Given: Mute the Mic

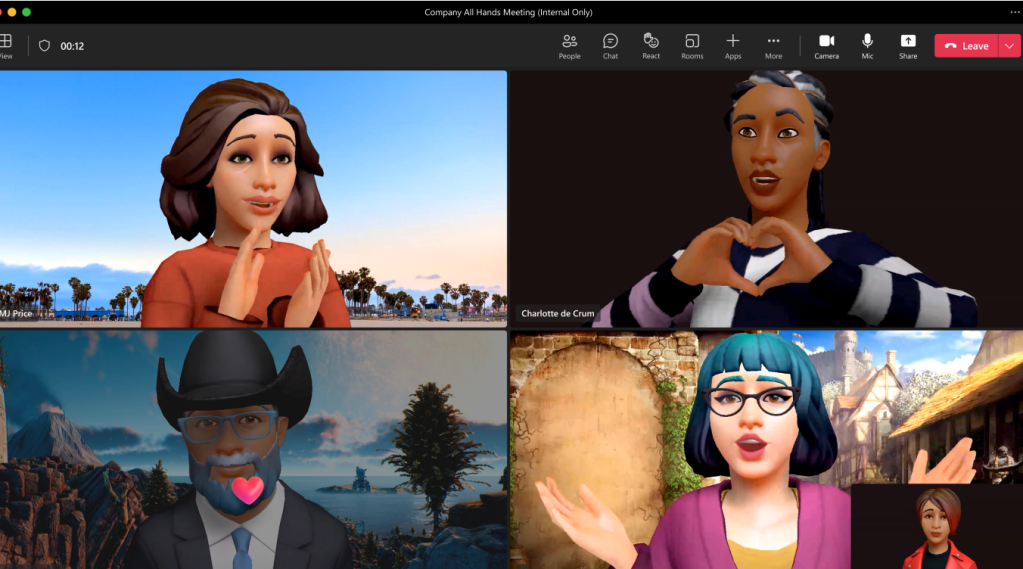Looking at the screenshot, I should coord(867,45).
